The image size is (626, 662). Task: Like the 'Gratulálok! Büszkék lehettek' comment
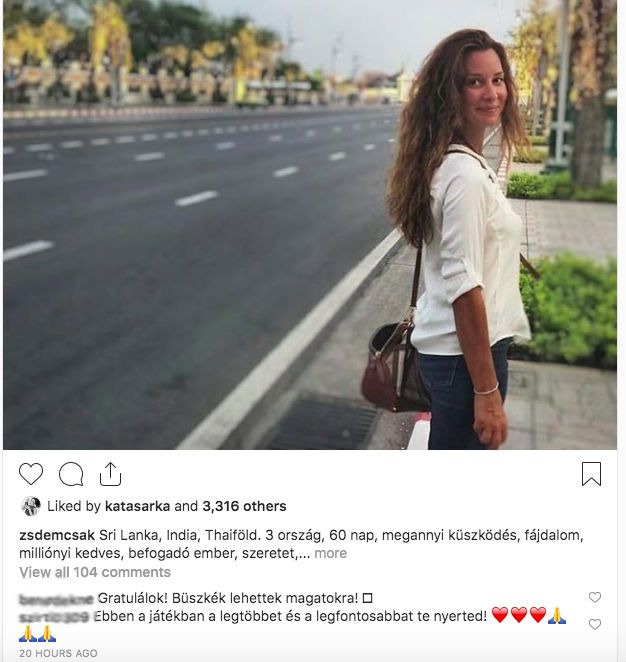(x=595, y=597)
